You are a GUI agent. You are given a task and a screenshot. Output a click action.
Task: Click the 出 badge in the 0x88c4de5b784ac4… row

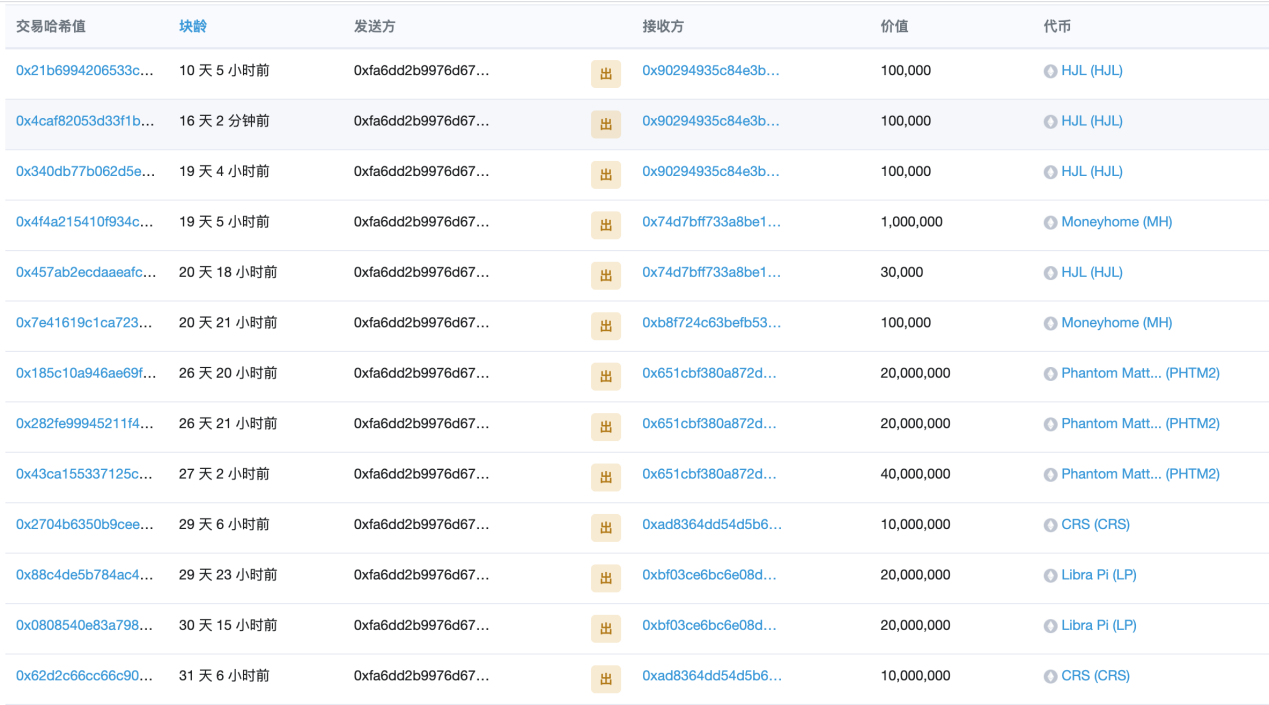pos(606,578)
